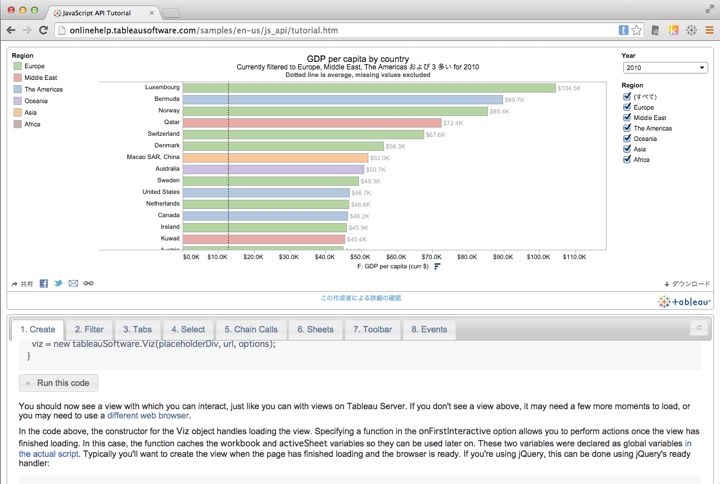
Task: Select the Bermuda bar in the chart
Action: (x=343, y=100)
